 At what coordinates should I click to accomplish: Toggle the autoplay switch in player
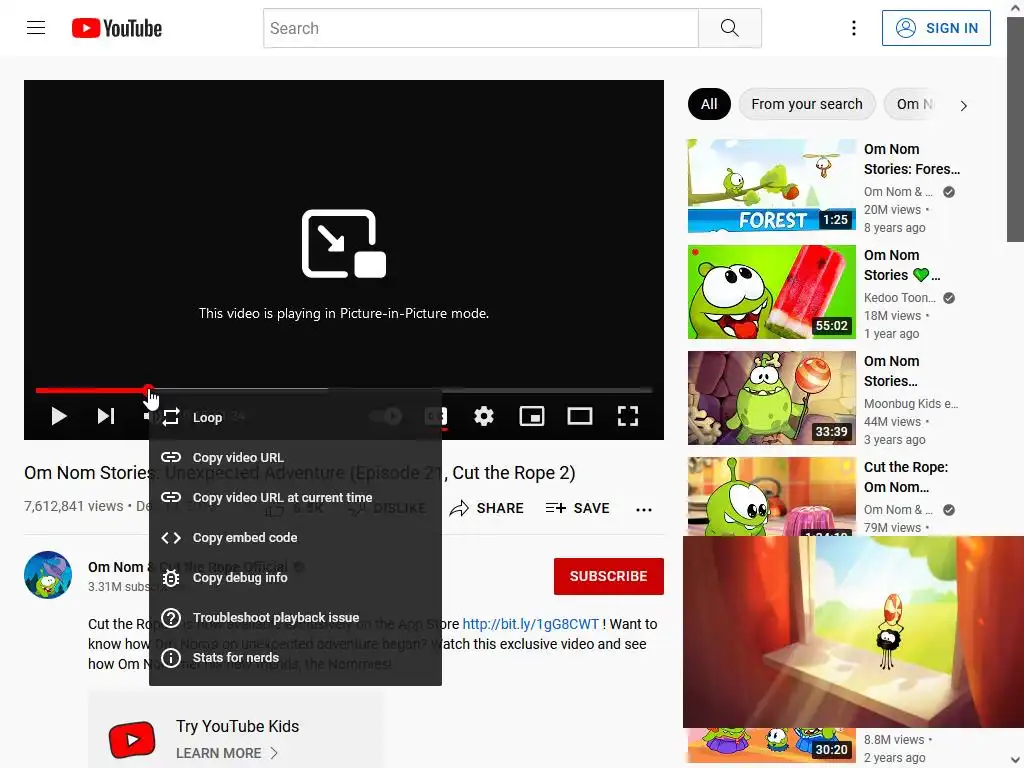click(387, 416)
